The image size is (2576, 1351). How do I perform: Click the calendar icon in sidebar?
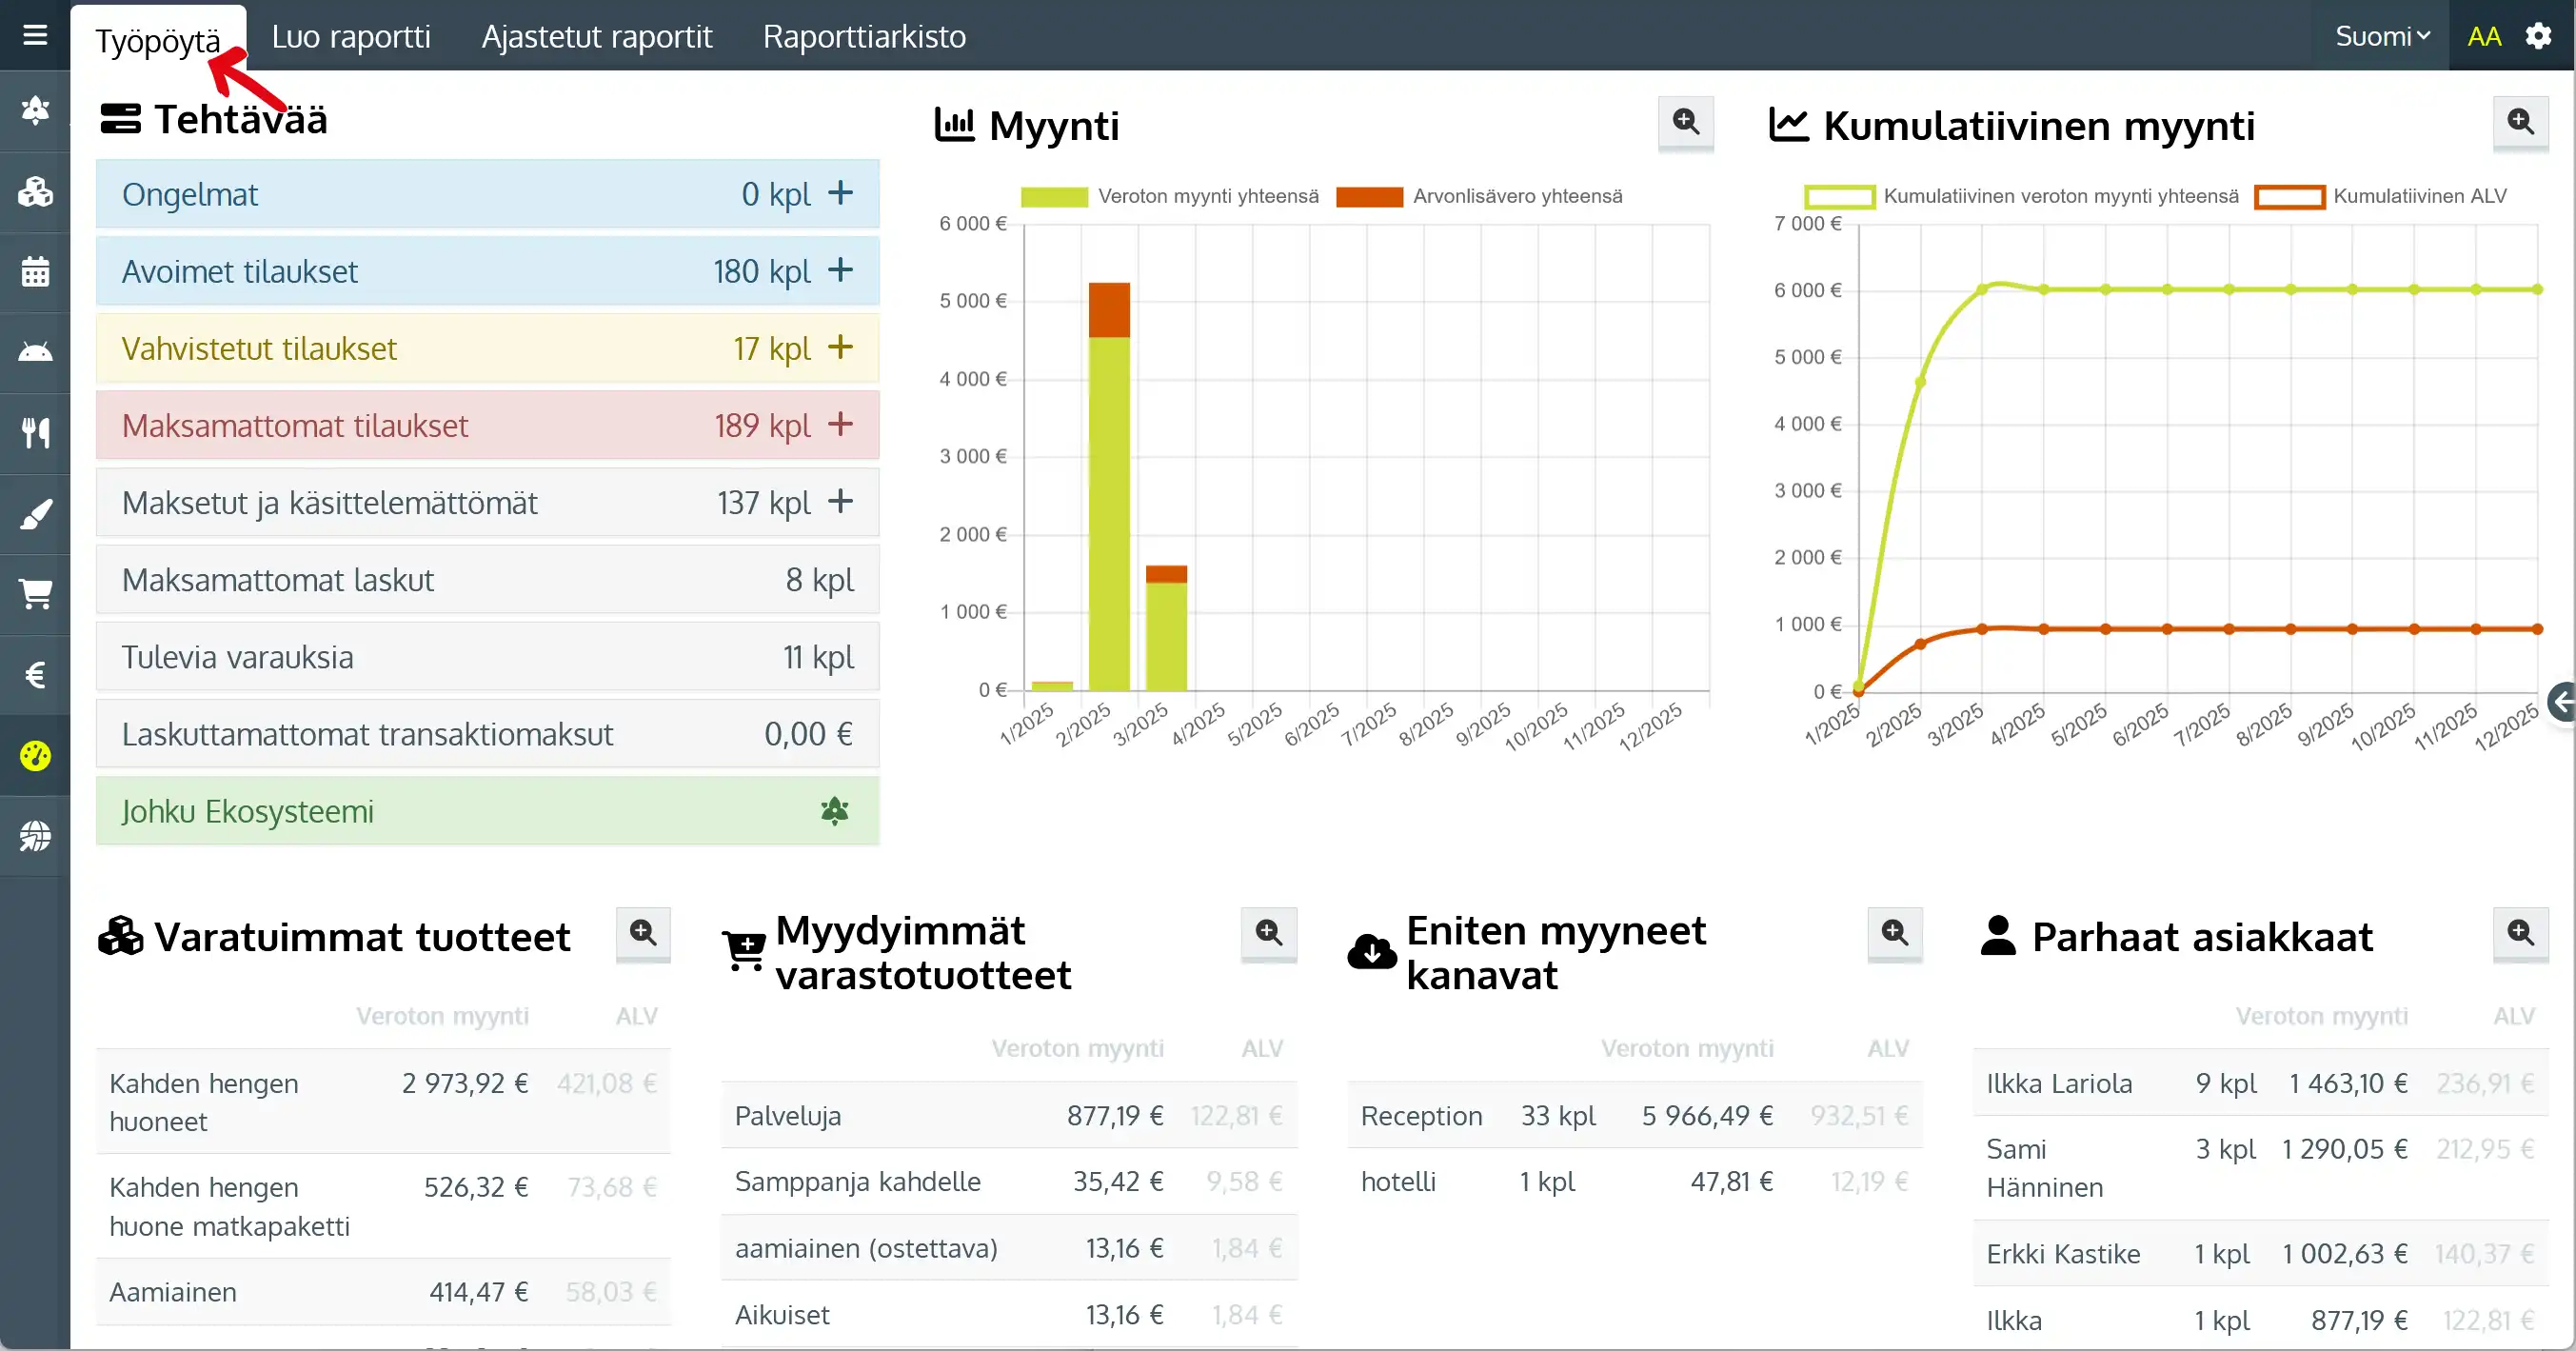pos(35,272)
